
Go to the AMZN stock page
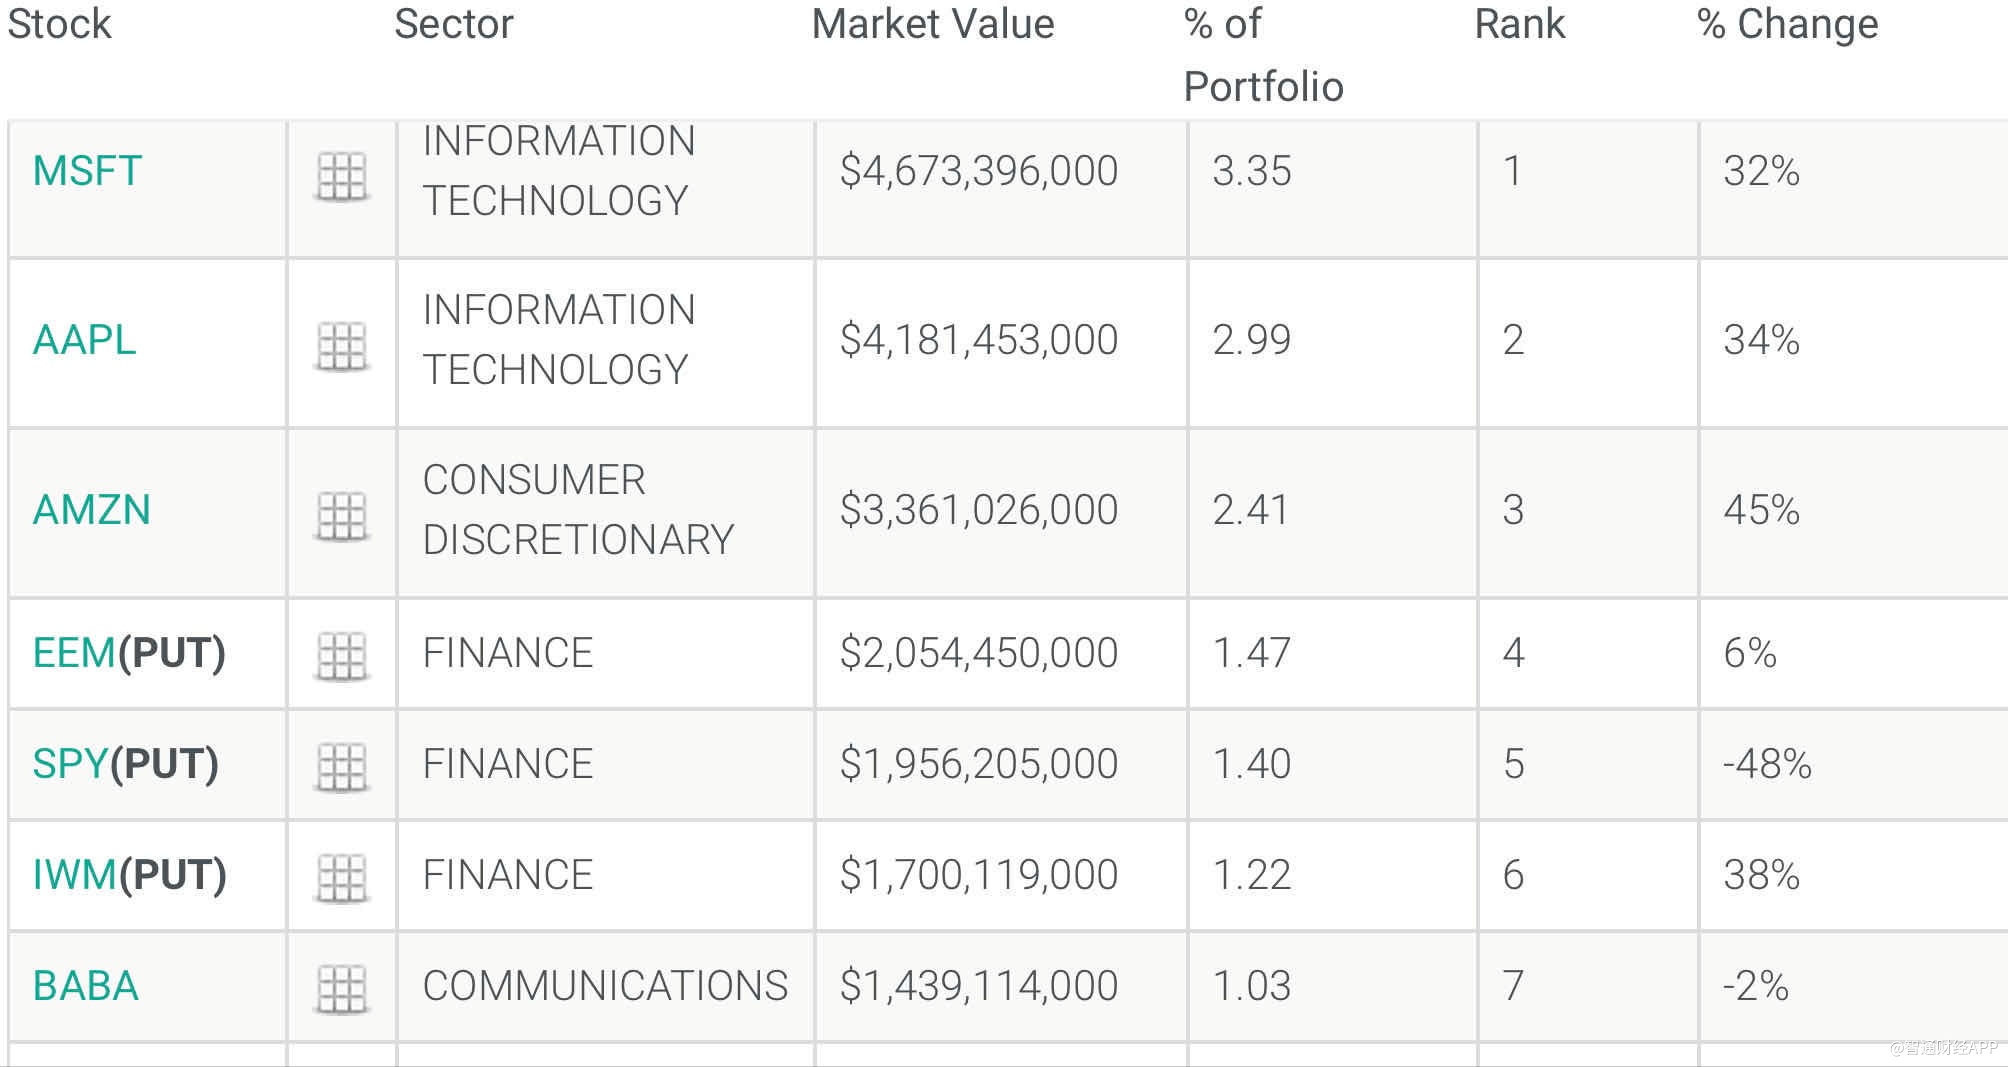[x=91, y=510]
